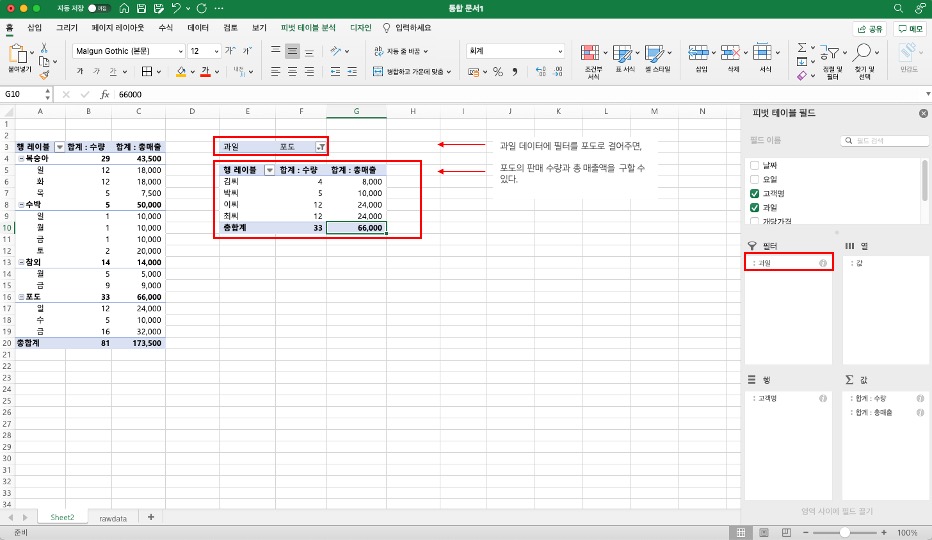Click the percent style icon
The height and width of the screenshot is (540, 932).
pos(496,71)
